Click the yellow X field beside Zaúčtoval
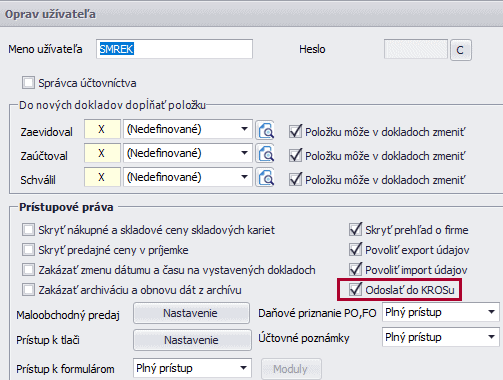 pos(102,153)
